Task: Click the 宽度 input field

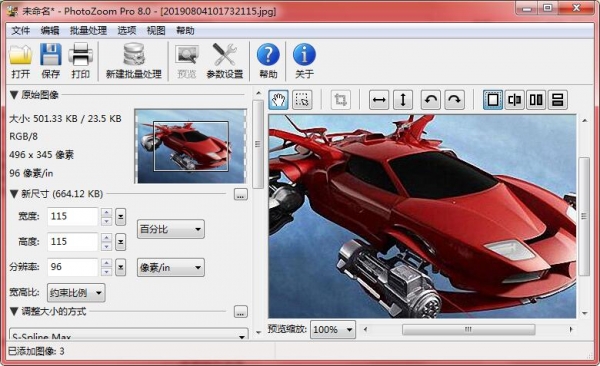Action: tap(73, 217)
